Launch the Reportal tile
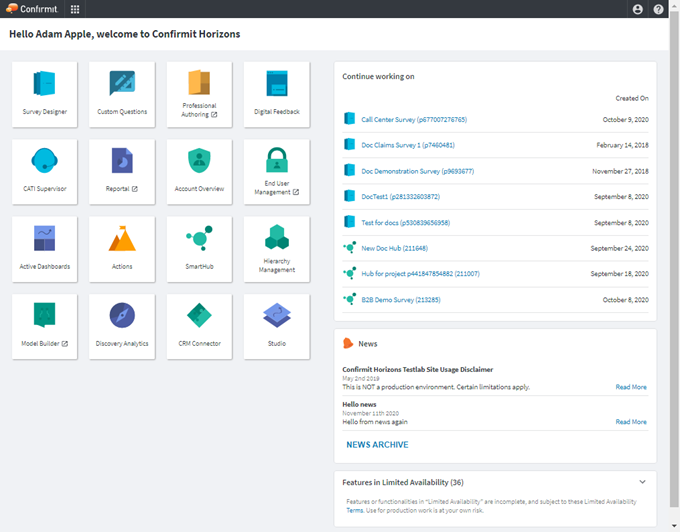This screenshot has width=680, height=532. click(122, 172)
